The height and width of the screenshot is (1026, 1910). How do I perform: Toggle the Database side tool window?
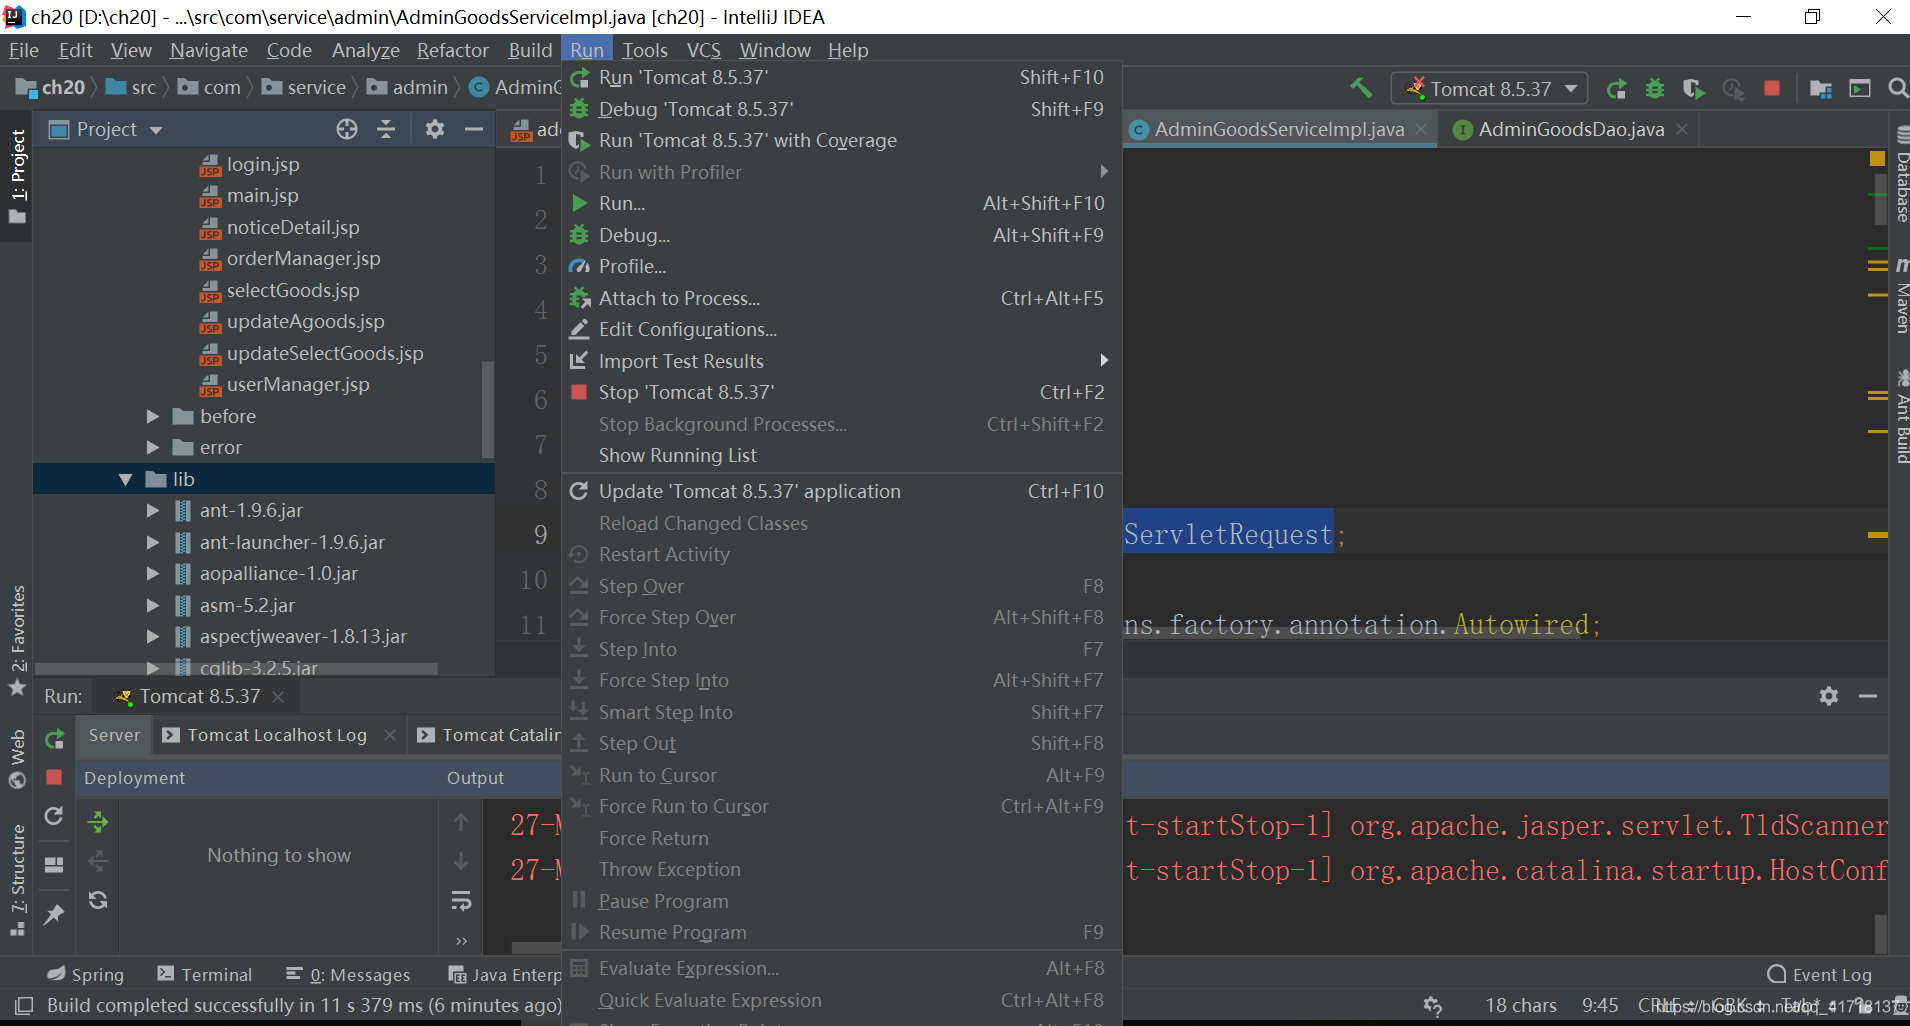coord(1900,176)
